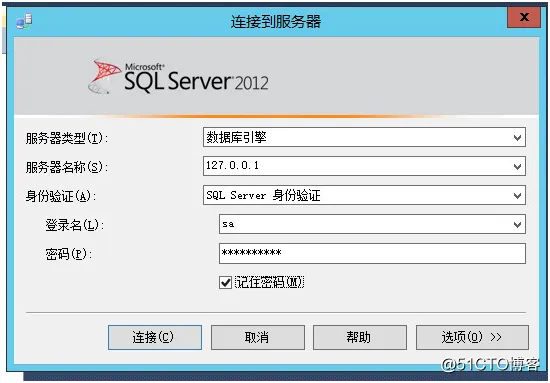The image size is (550, 383).
Task: Close the 连接到服务器 dialog
Action: click(x=524, y=17)
